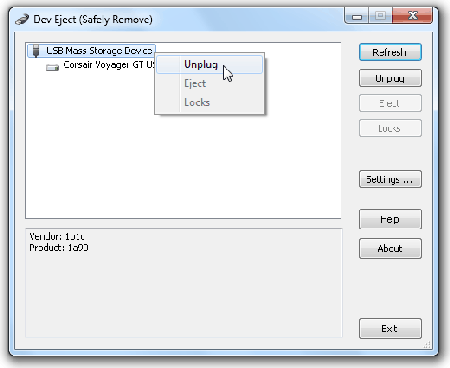Click the USB plug icon beside Mass Storage Device
Image resolution: width=450 pixels, height=368 pixels.
36,51
